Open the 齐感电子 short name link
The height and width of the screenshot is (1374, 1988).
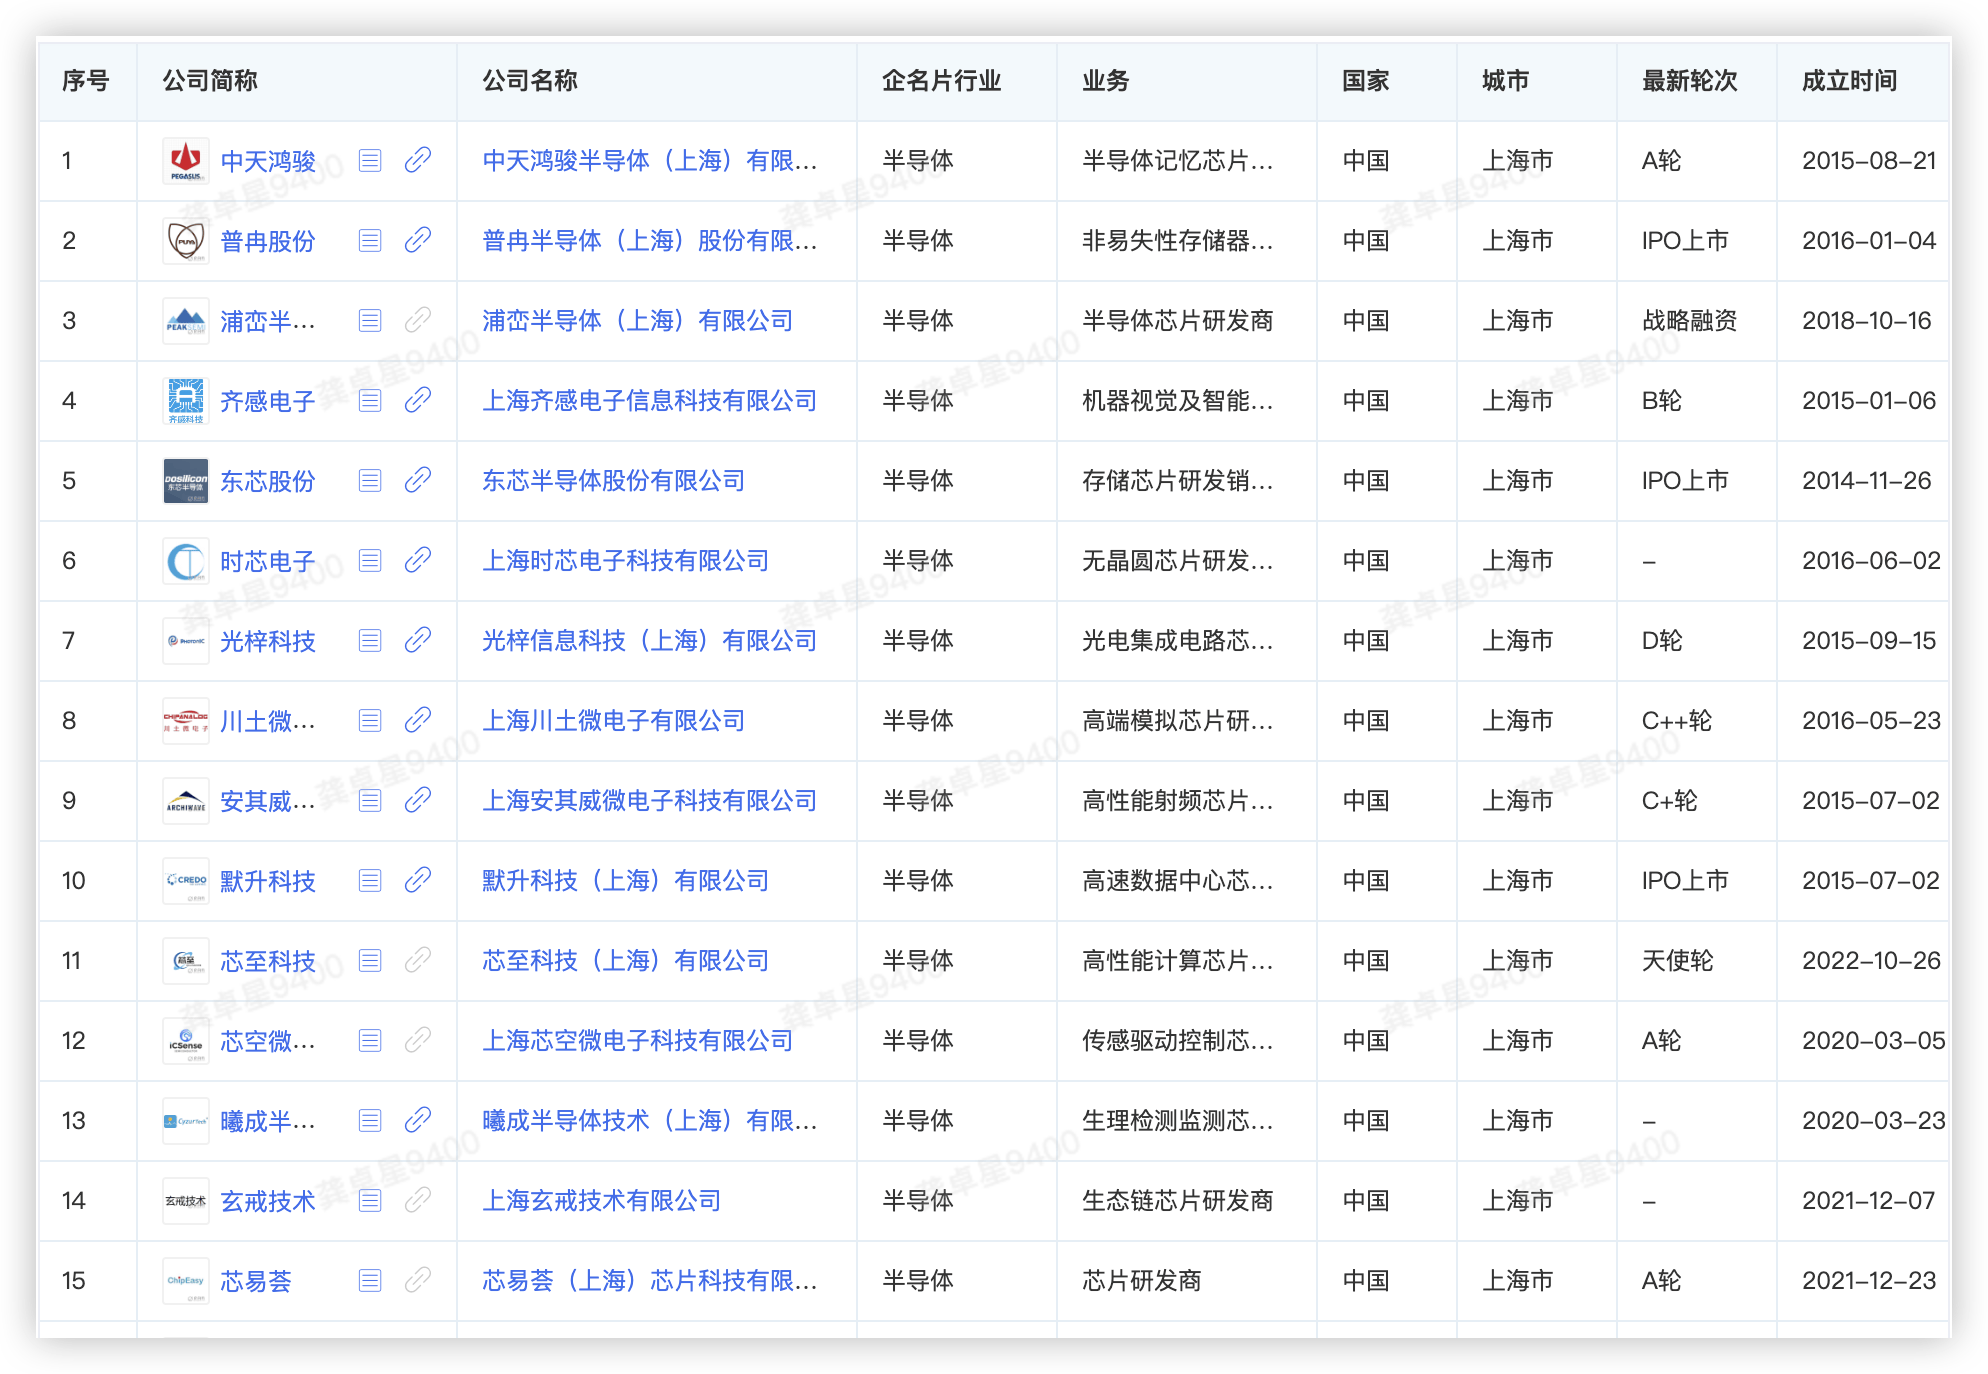(268, 401)
